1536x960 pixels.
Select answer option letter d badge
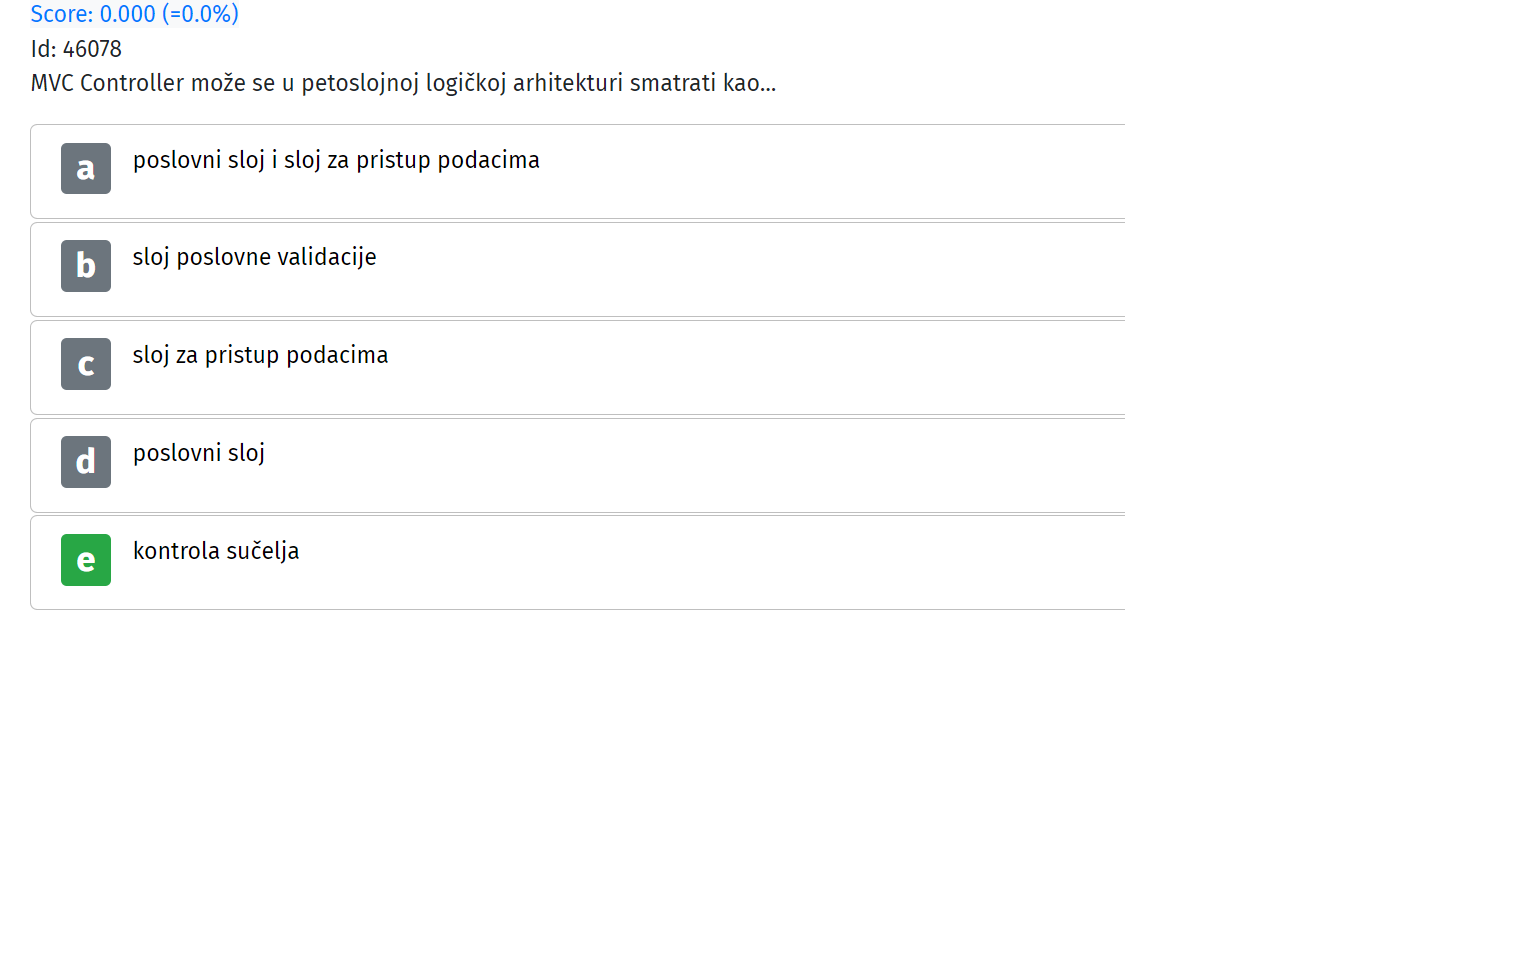click(86, 462)
